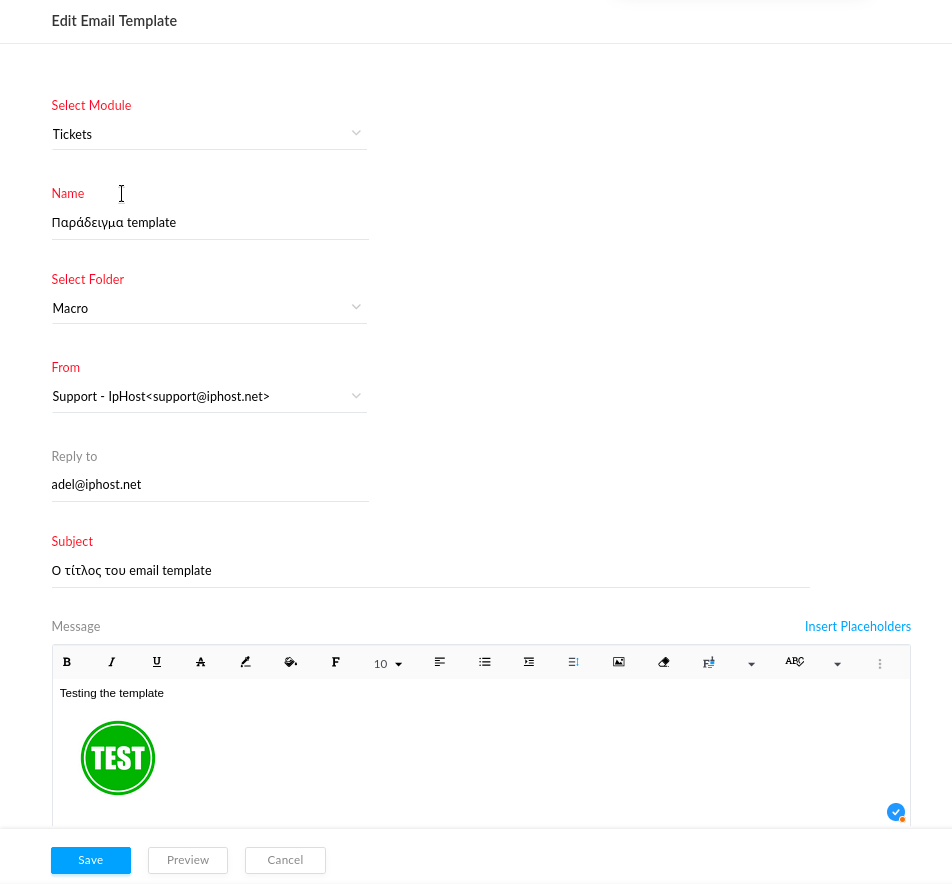The width and height of the screenshot is (952, 884).
Task: Insert an image into the message
Action: (x=619, y=662)
